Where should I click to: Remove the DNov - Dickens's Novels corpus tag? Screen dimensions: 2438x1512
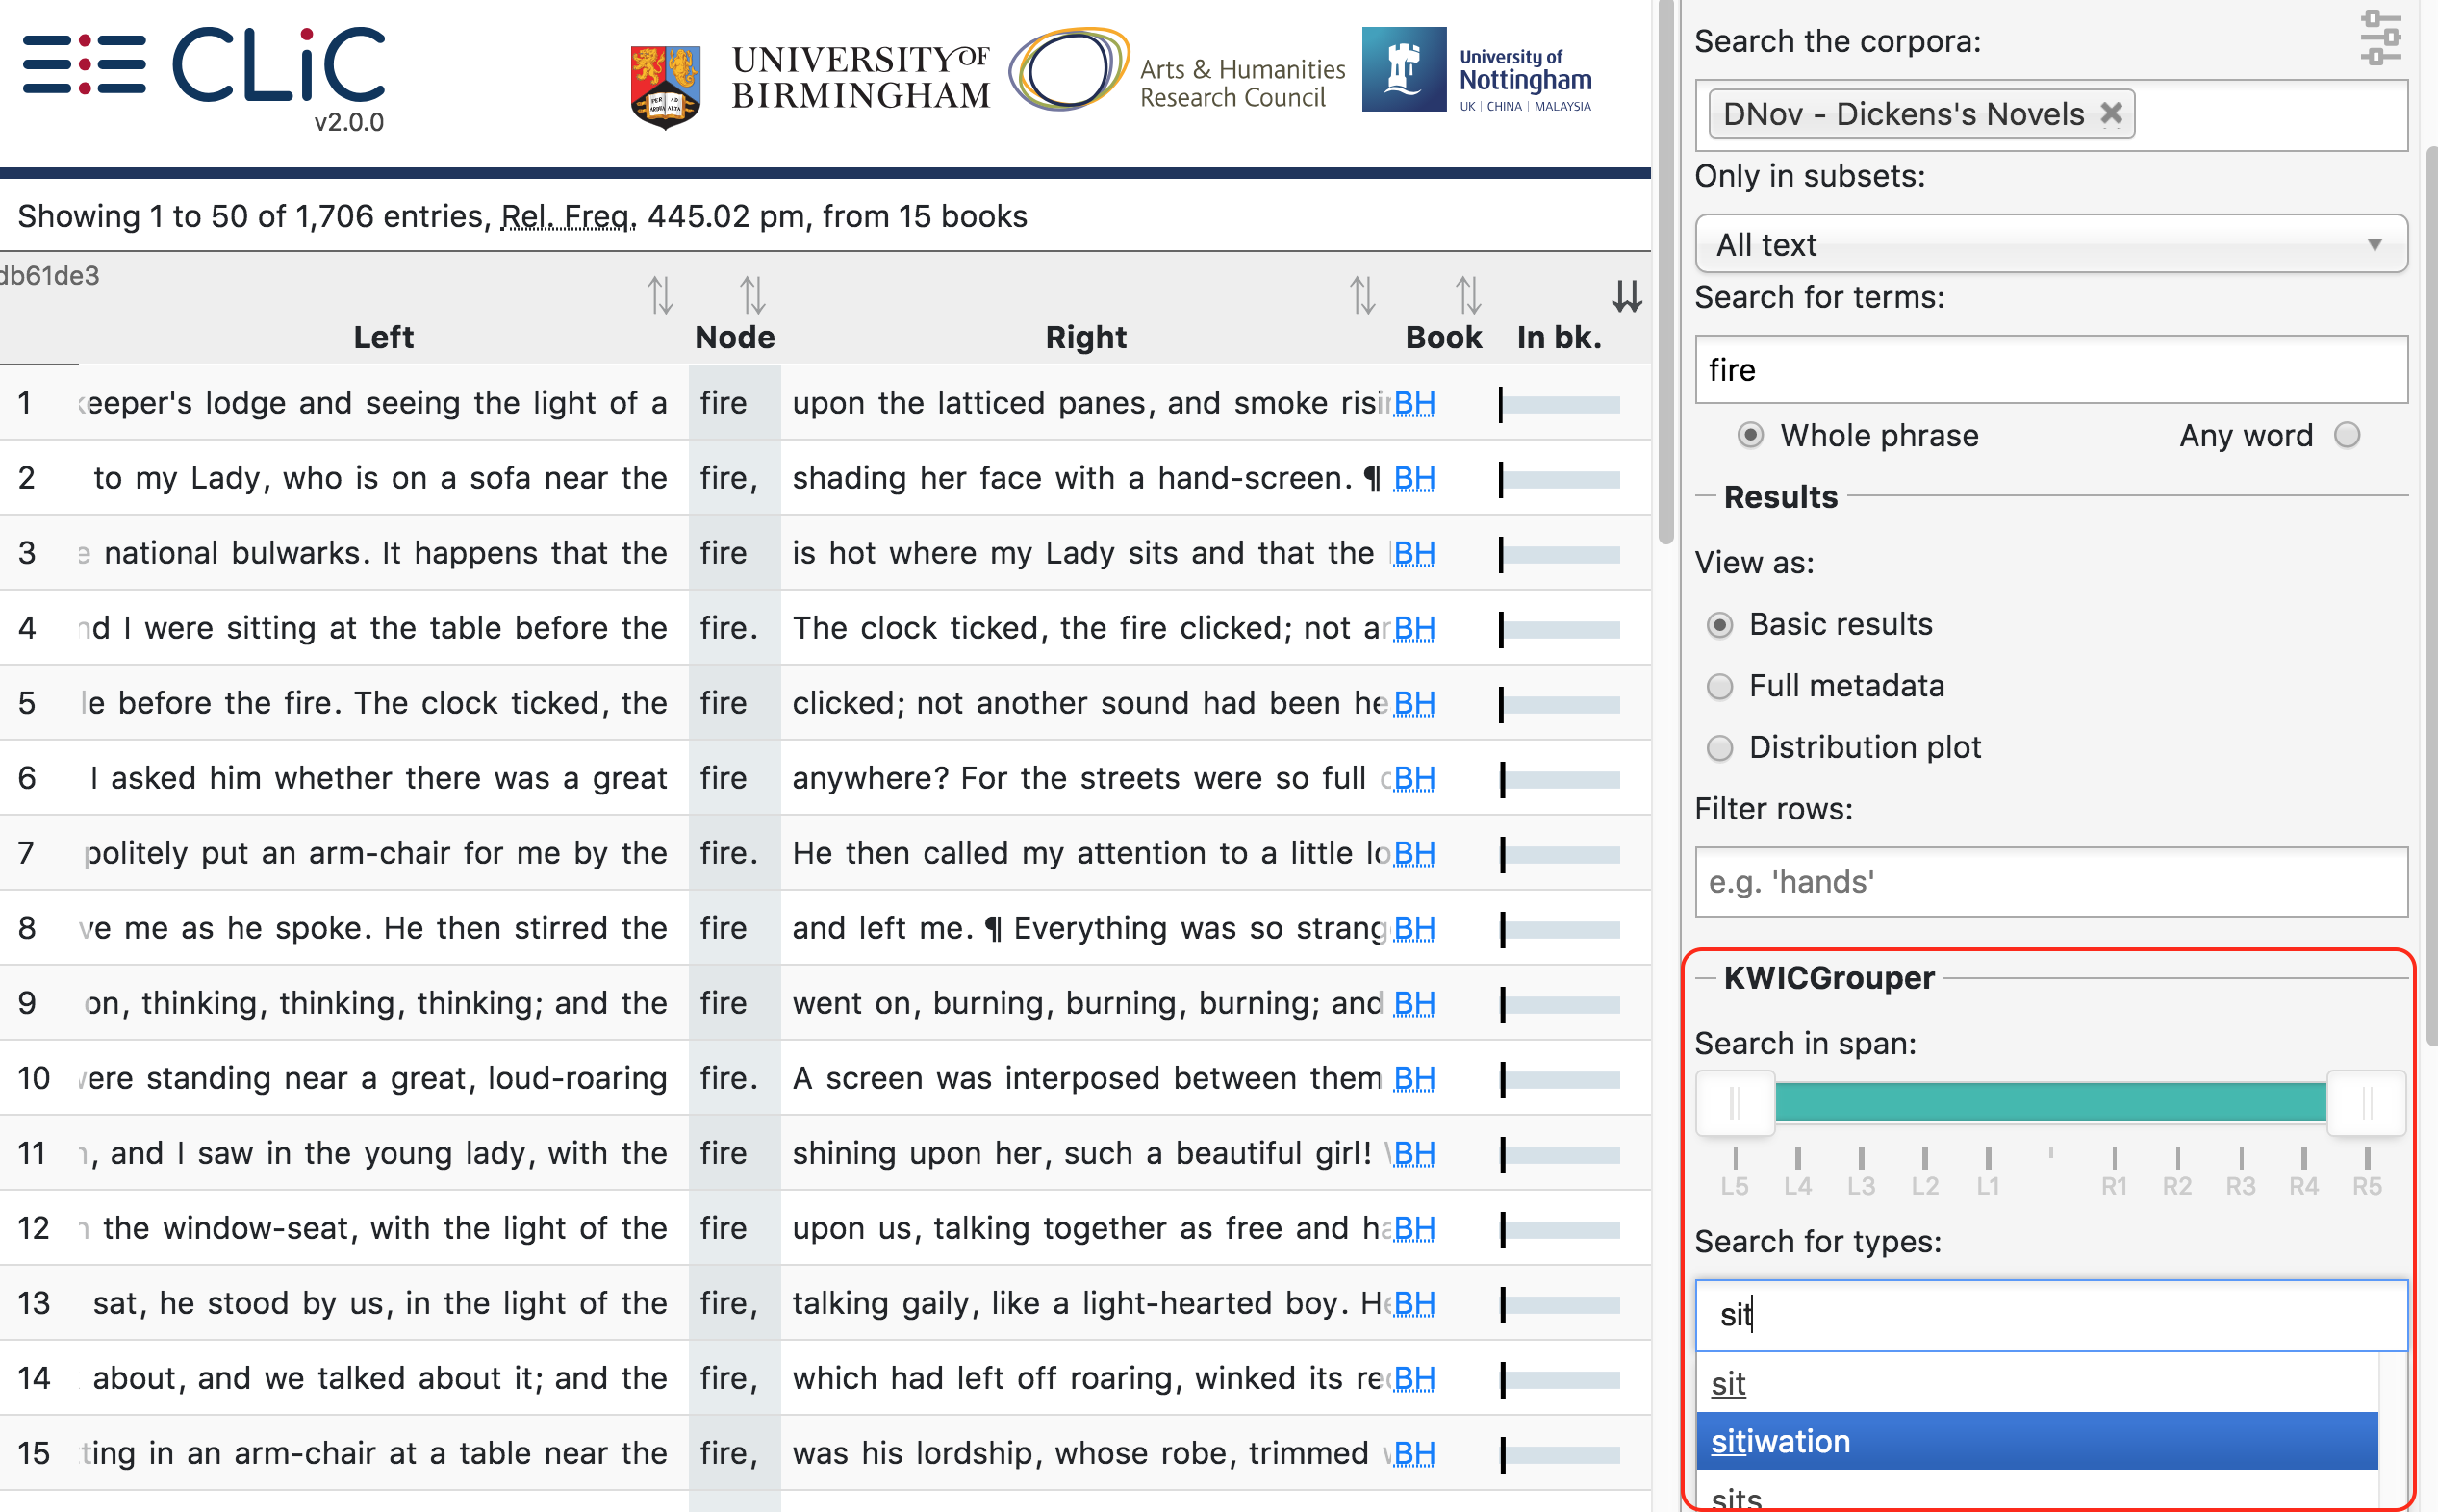[x=2111, y=113]
